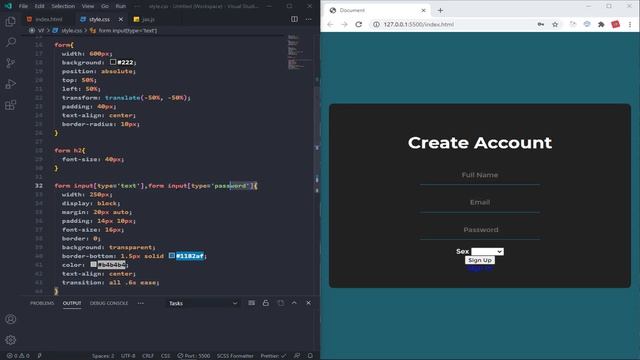Image resolution: width=640 pixels, height=360 pixels.
Task: Open a new Chrome tab
Action: coord(440,10)
